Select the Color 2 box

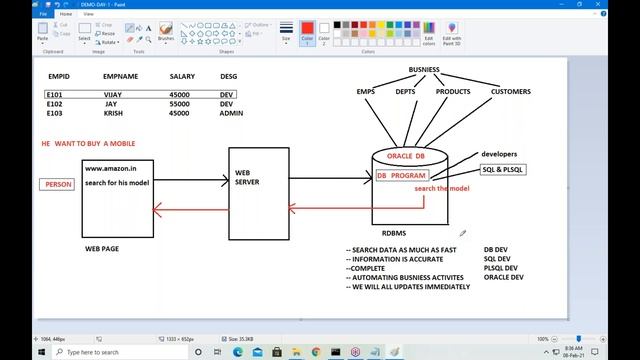click(x=324, y=33)
